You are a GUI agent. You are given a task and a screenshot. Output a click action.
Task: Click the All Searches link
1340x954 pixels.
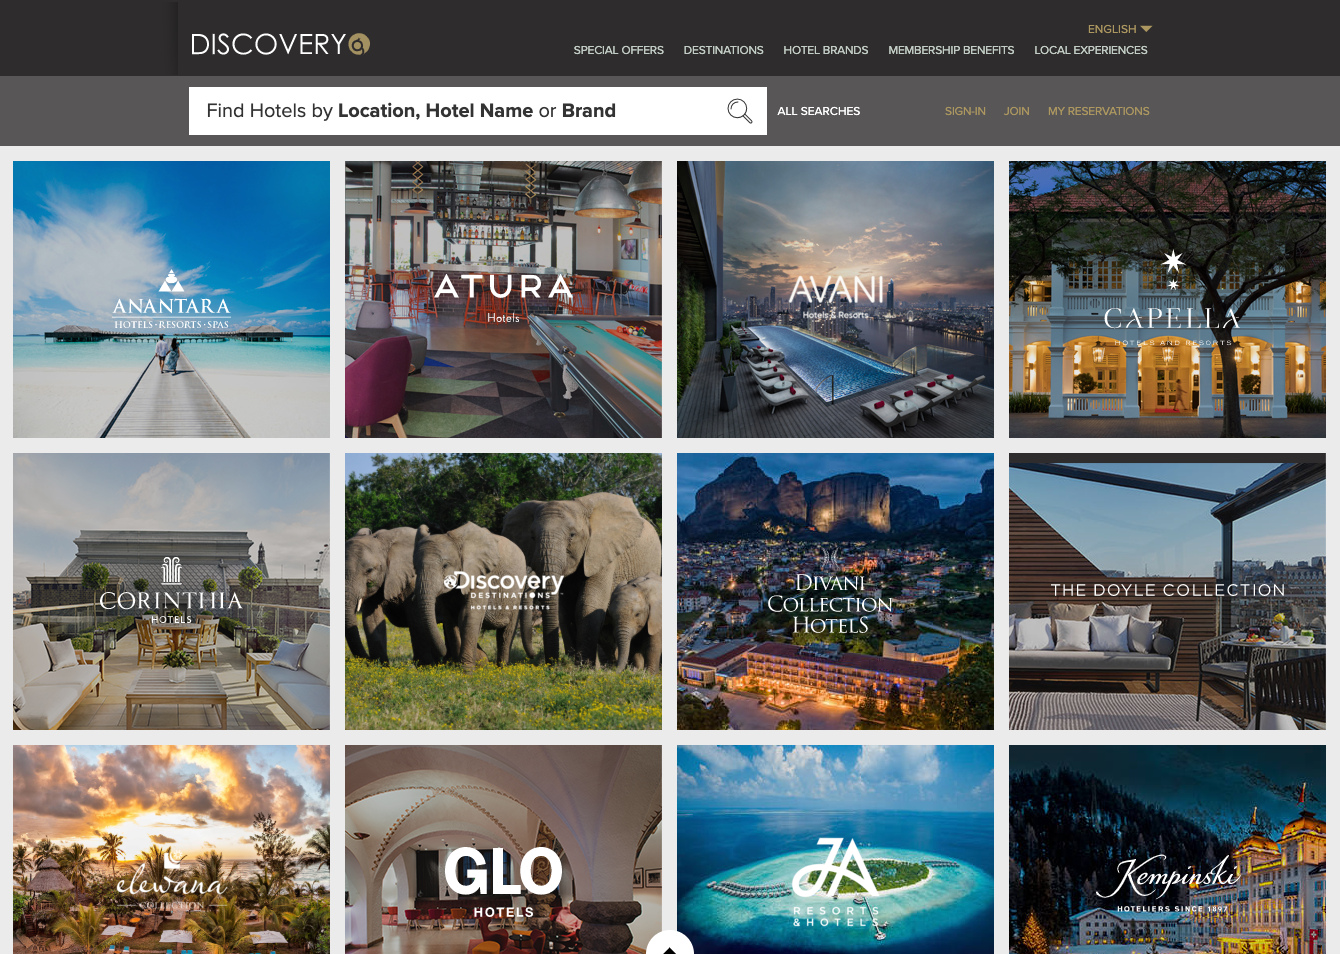818,111
